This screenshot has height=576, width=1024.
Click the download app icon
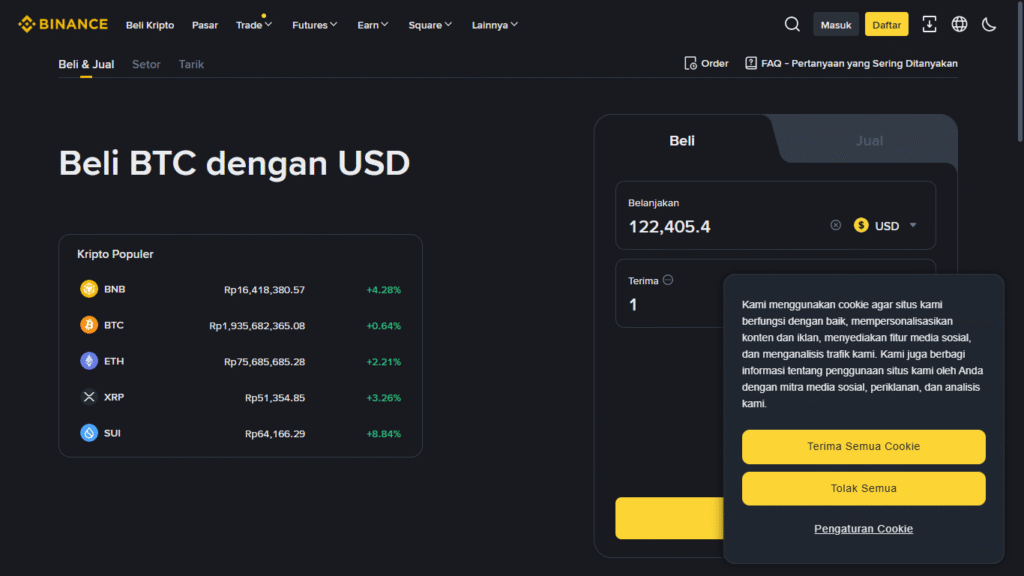pos(929,23)
